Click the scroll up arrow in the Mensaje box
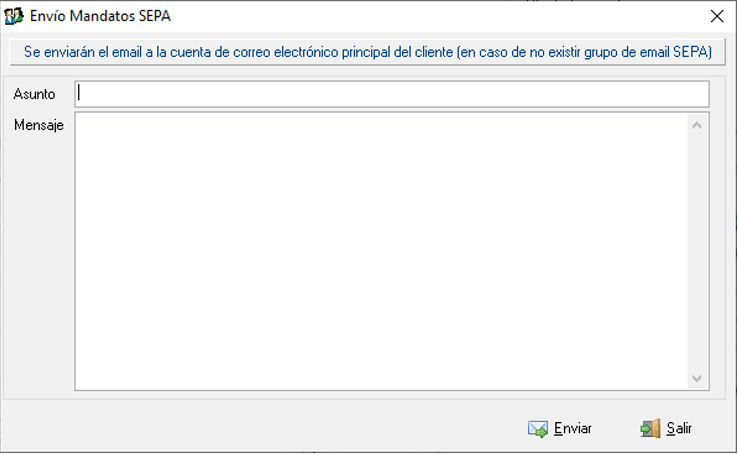 coord(697,125)
